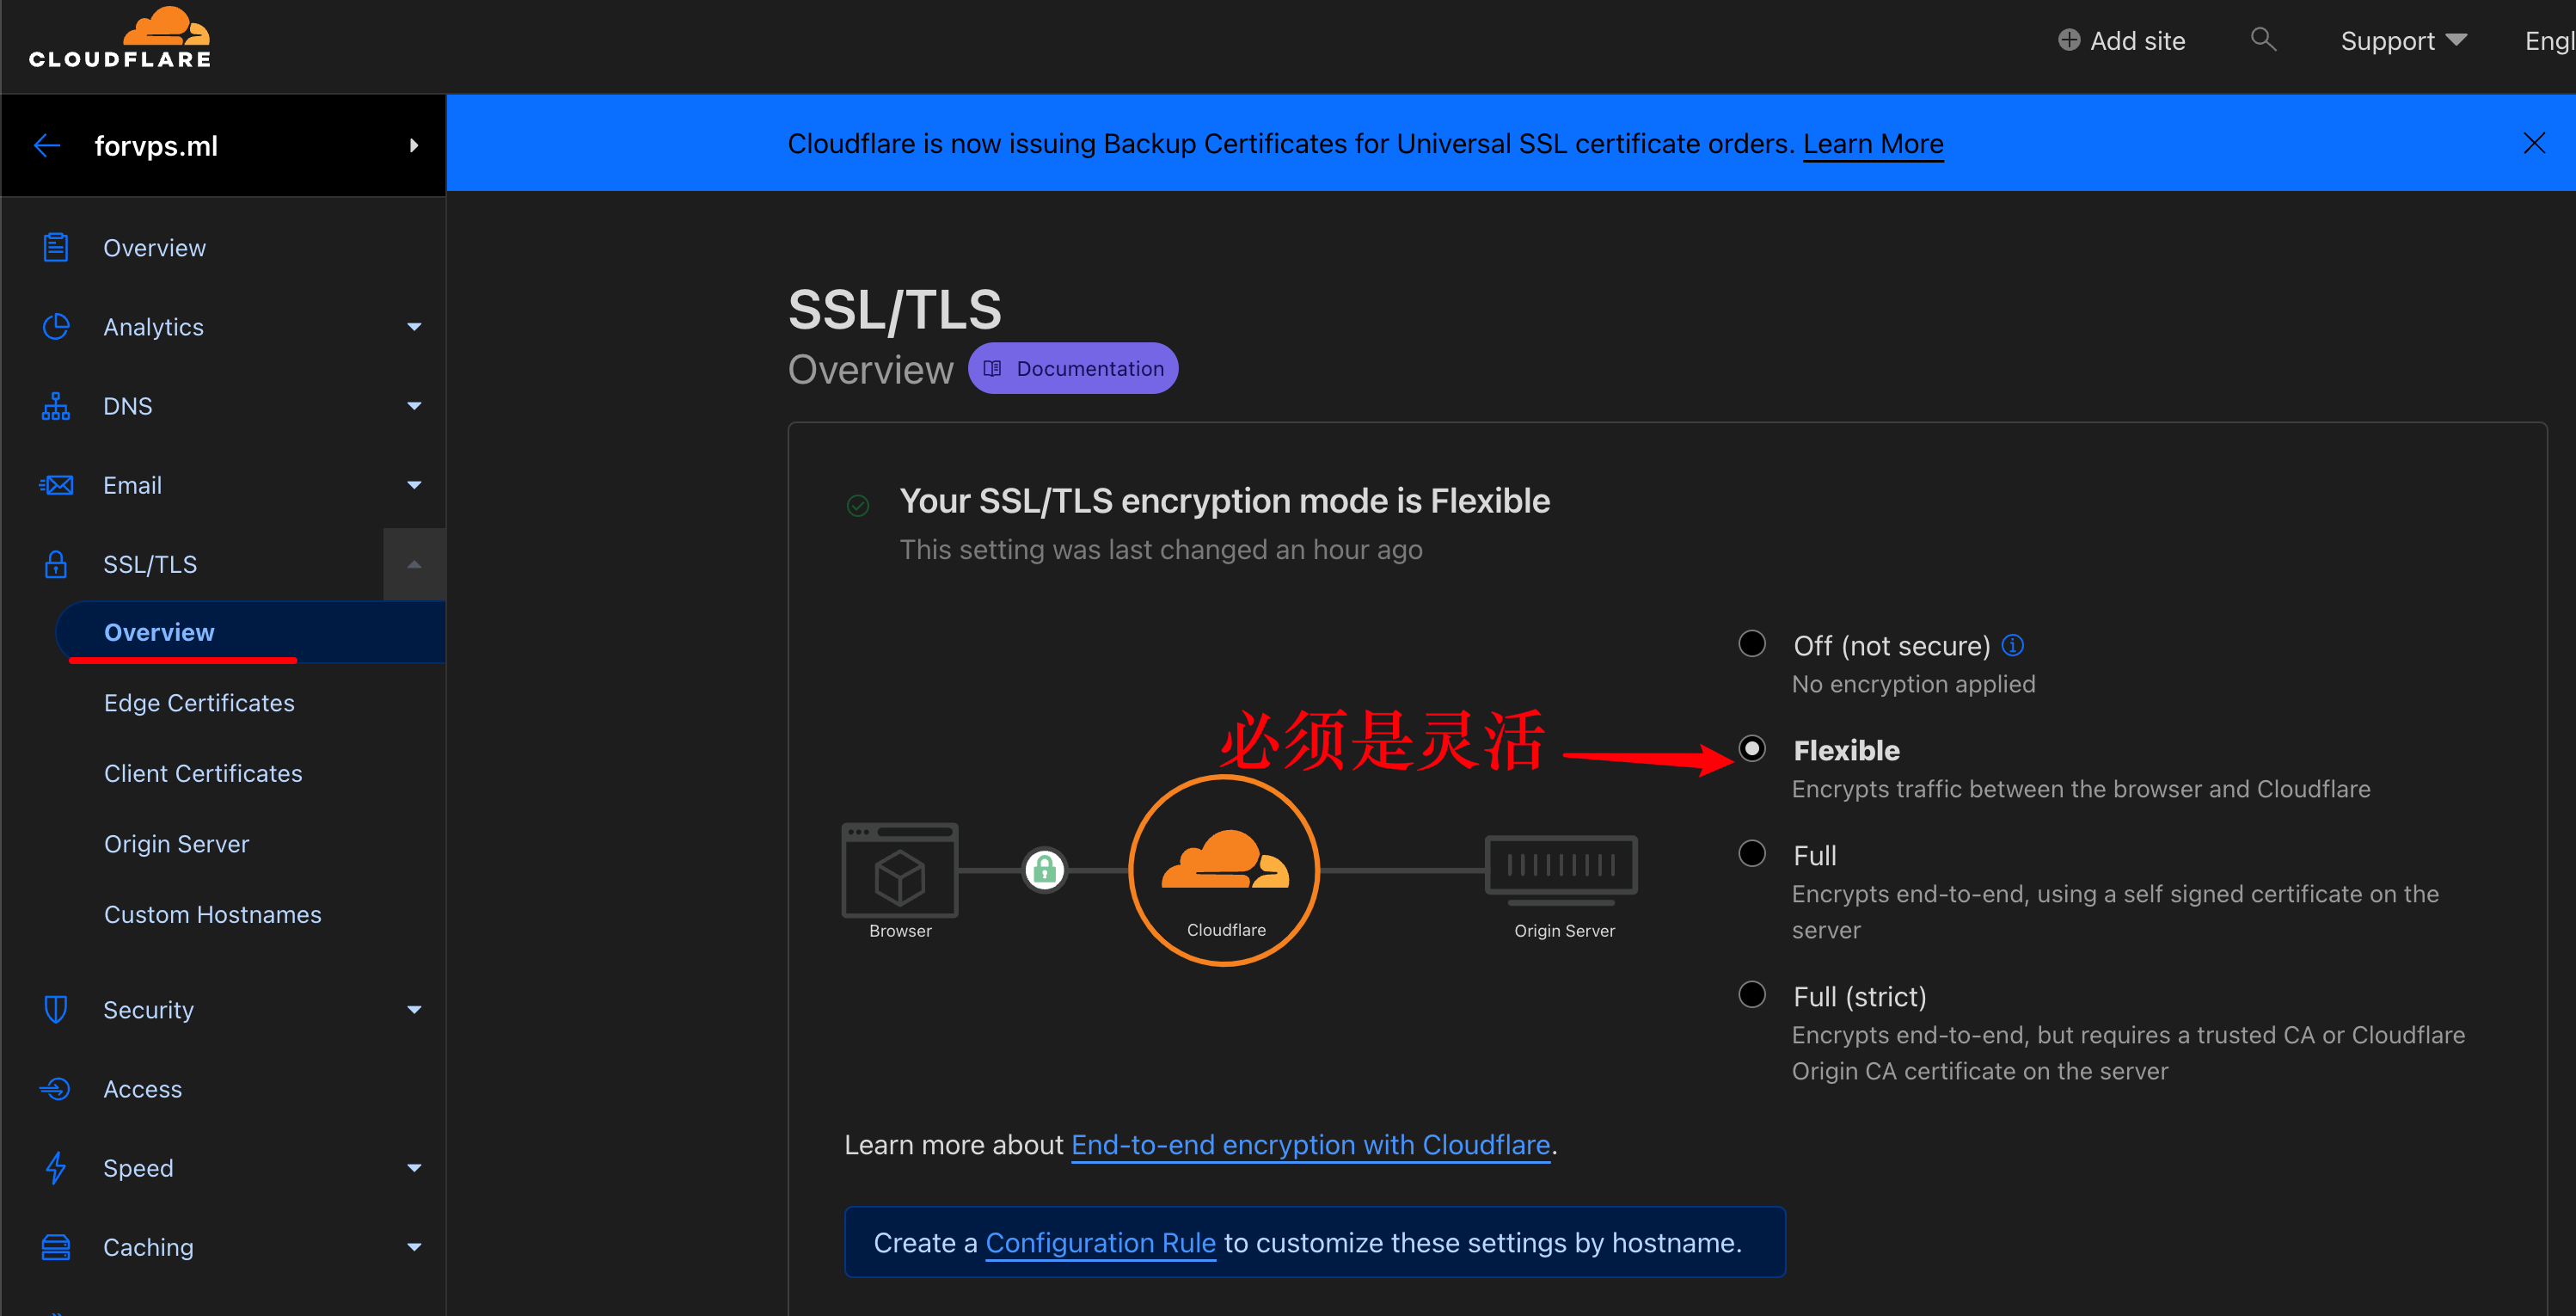Screen dimensions: 2576x1316
Task: Open Origin Server page
Action: coord(177,844)
